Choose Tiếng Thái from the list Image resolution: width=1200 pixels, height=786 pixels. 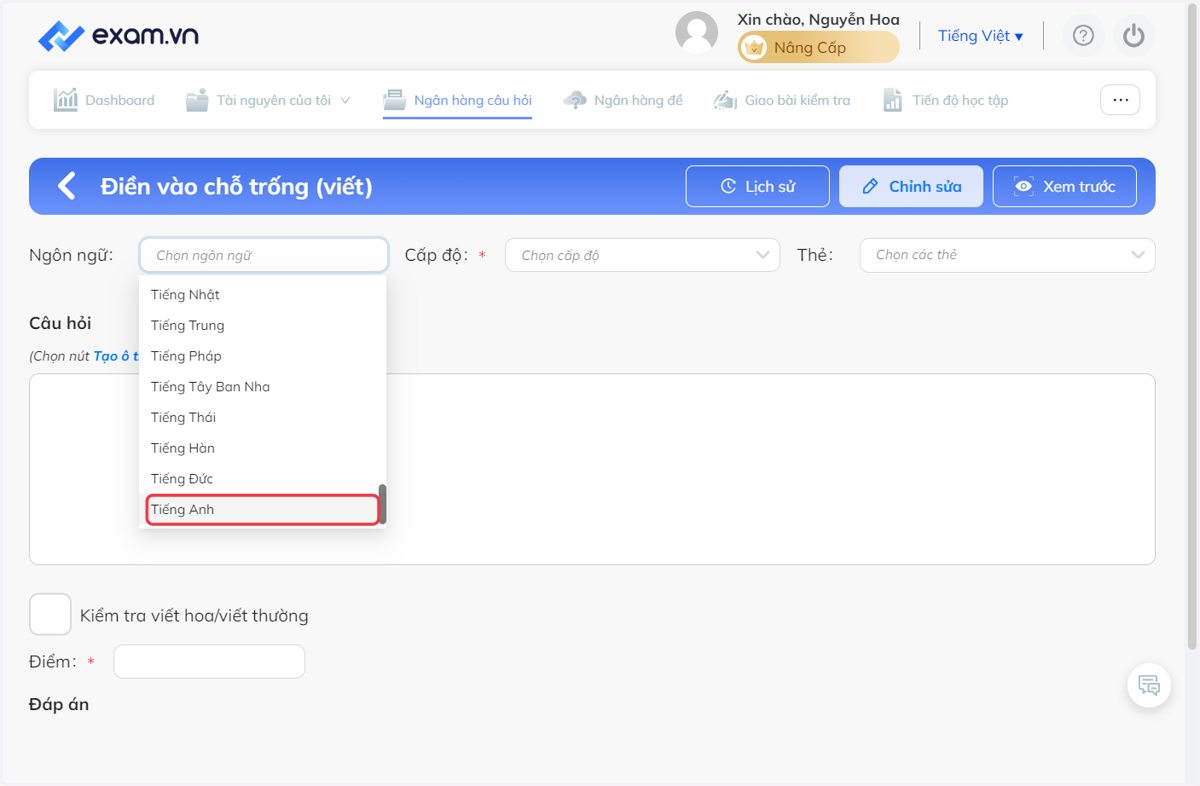click(262, 417)
